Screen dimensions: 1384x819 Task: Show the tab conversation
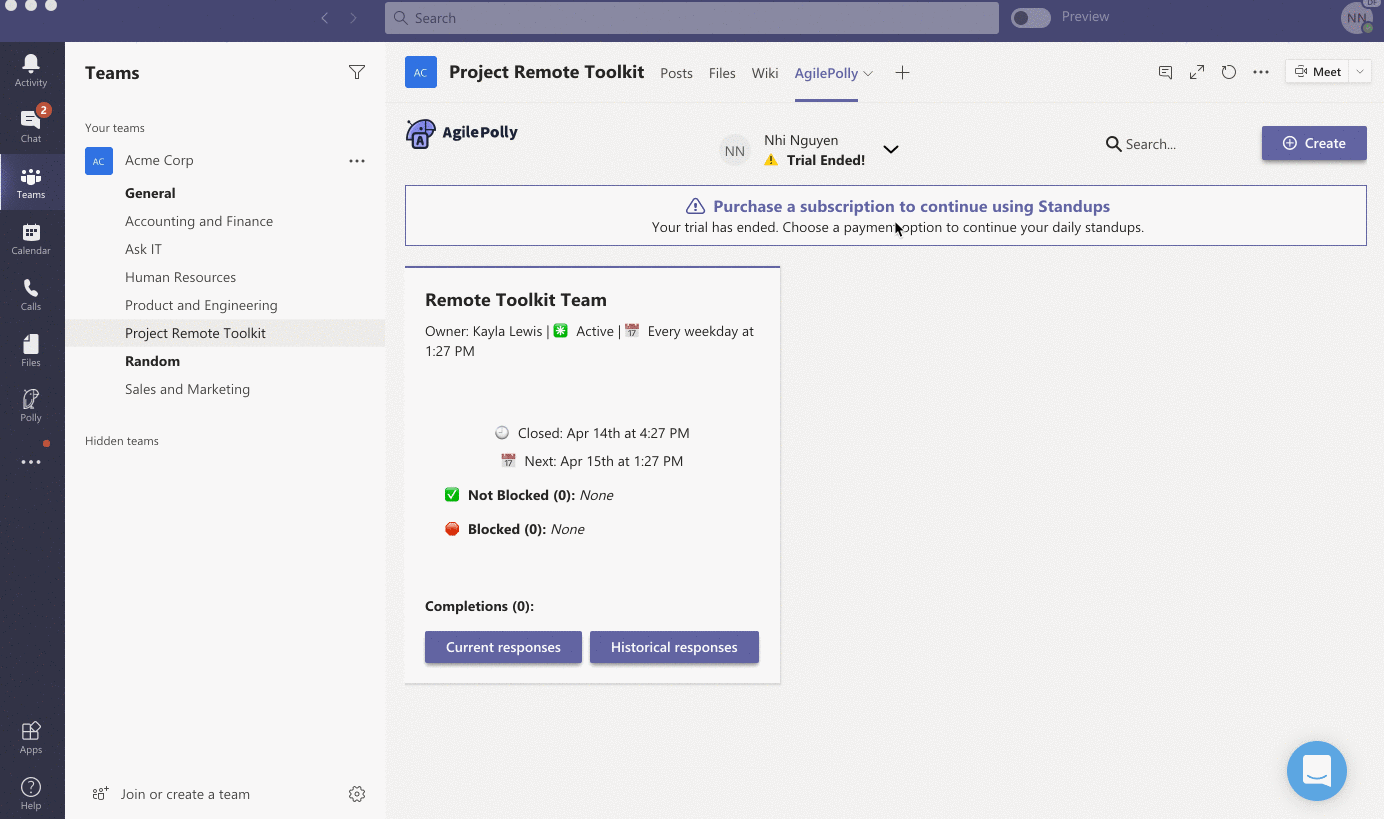point(1165,72)
